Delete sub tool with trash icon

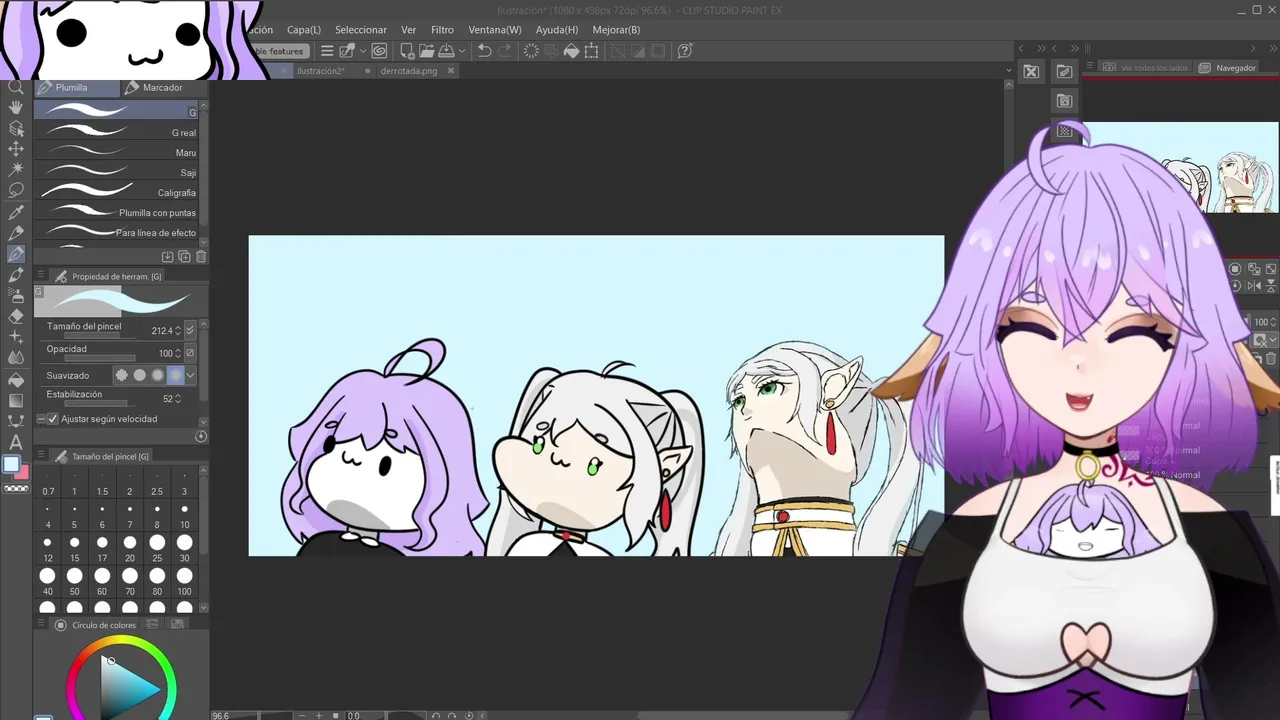pyautogui.click(x=201, y=257)
